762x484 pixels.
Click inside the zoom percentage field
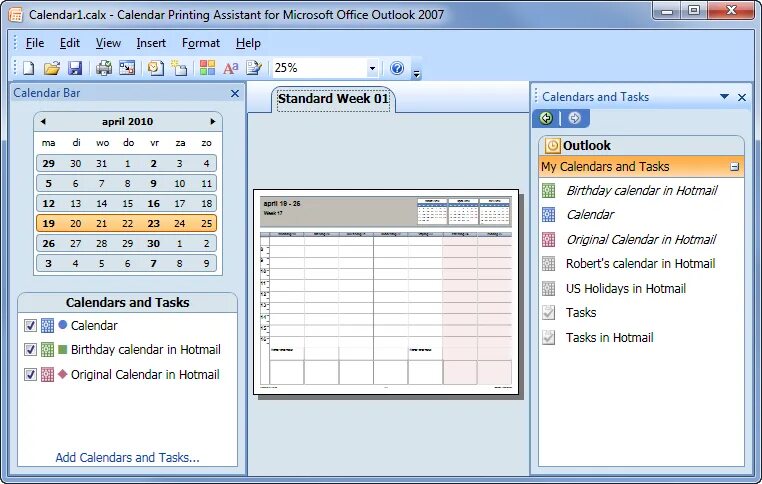pyautogui.click(x=320, y=68)
